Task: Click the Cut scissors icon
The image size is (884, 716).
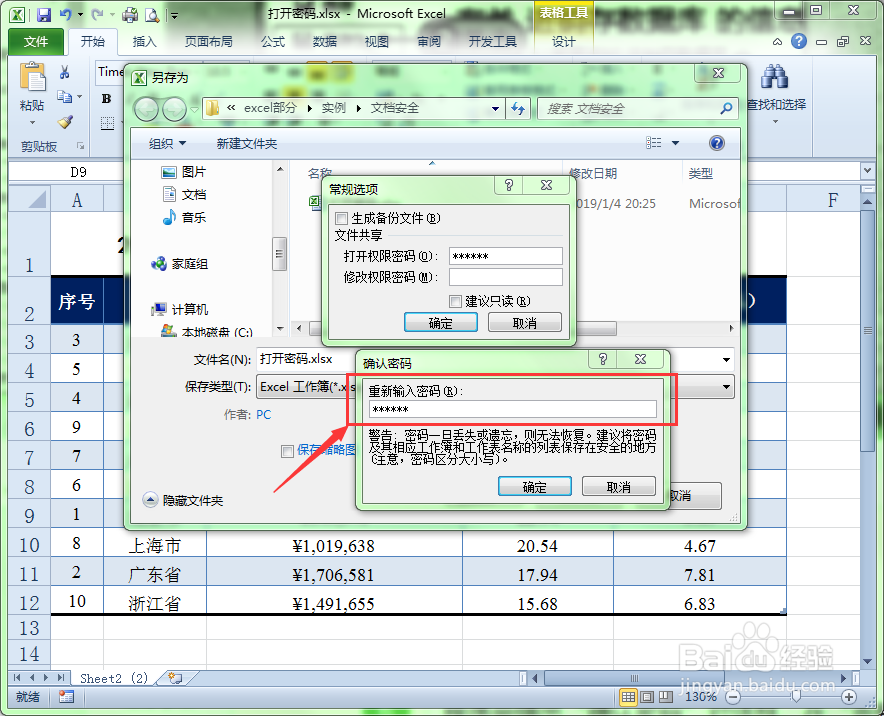Action: coord(64,72)
